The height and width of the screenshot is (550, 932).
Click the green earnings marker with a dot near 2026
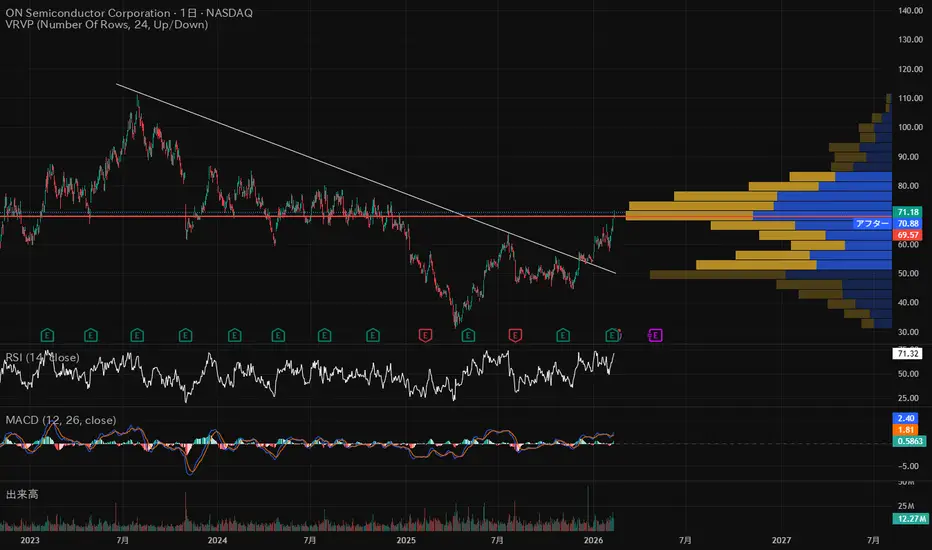[612, 336]
